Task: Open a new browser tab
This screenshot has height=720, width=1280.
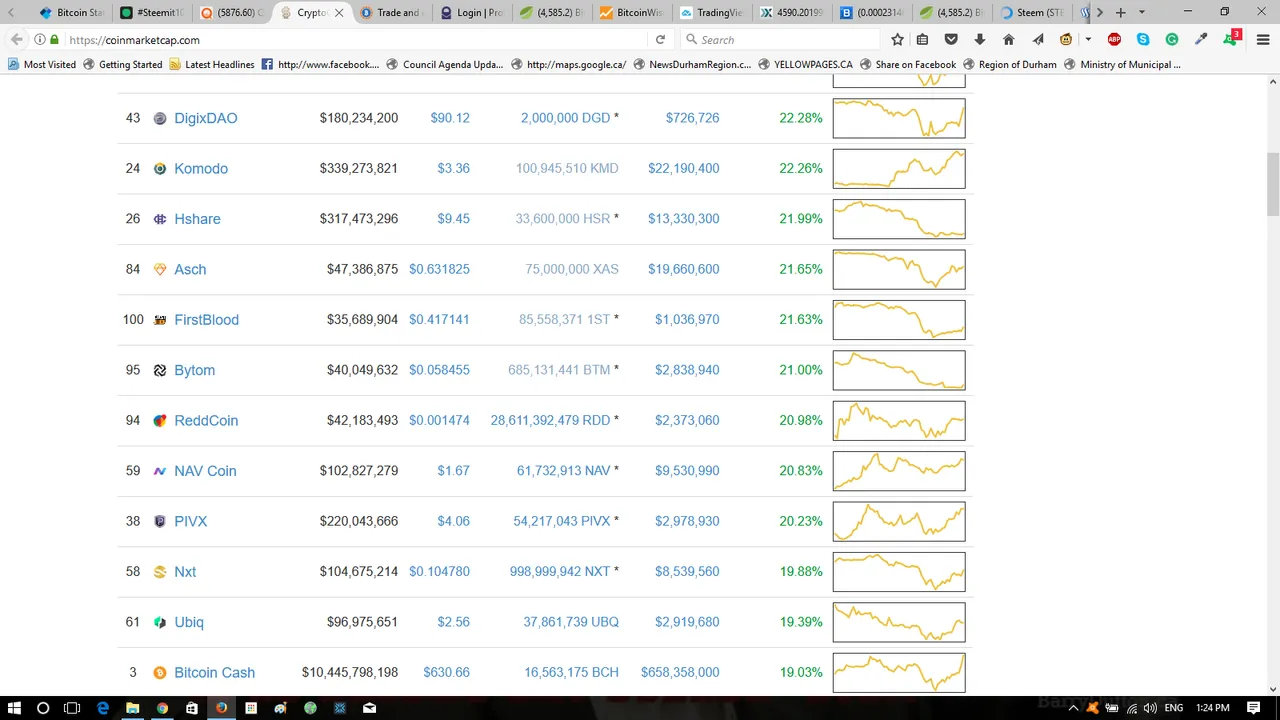Action: (x=1120, y=13)
